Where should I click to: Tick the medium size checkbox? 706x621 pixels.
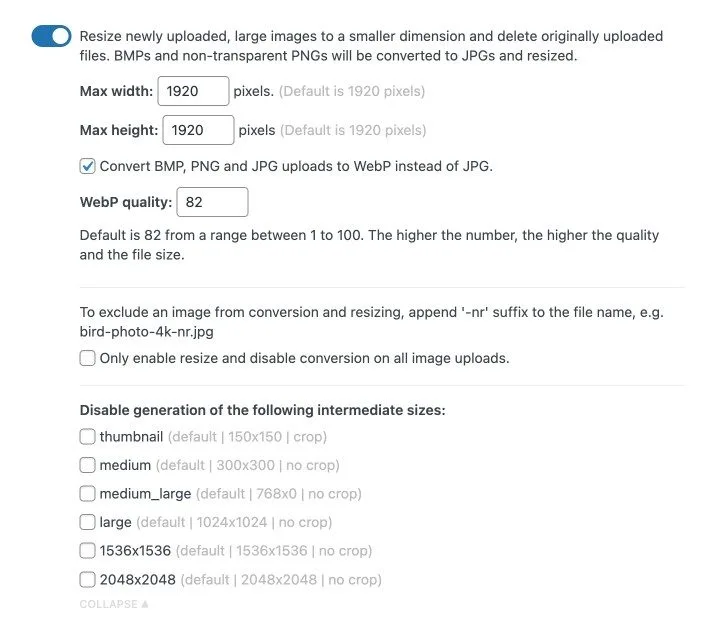coord(88,465)
